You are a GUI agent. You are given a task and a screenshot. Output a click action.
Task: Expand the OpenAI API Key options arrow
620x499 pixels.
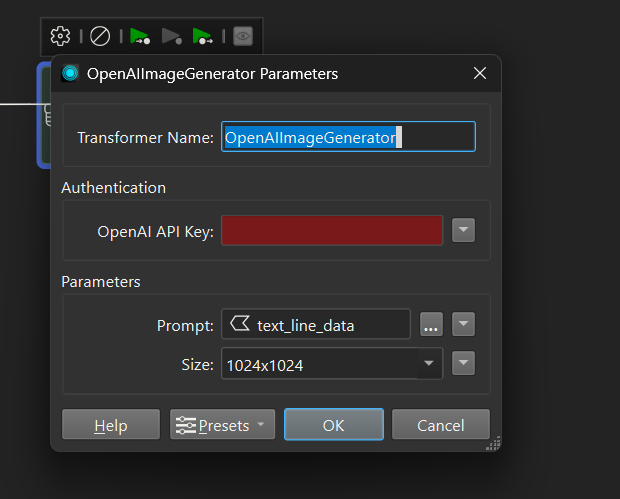(462, 231)
